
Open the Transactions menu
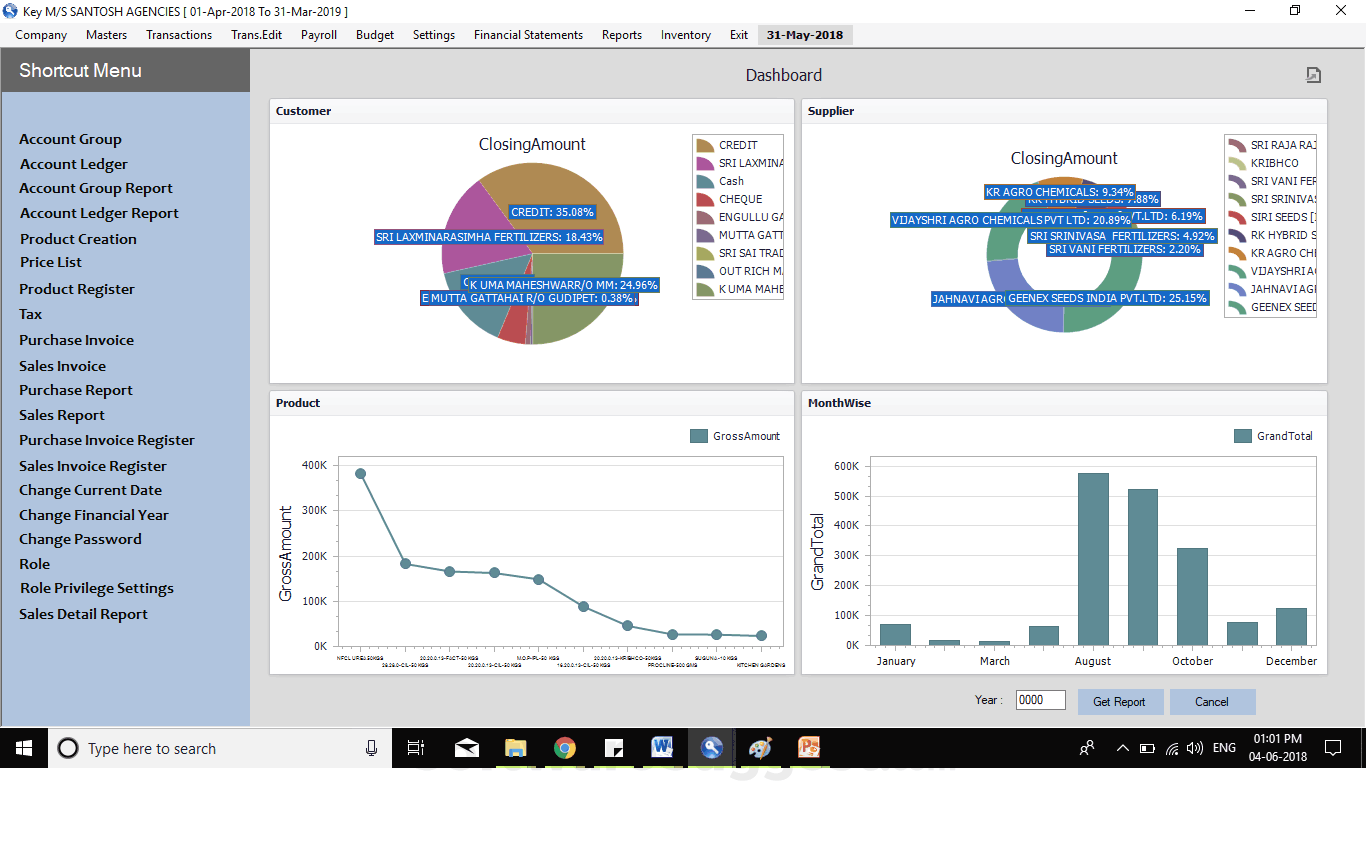click(x=179, y=35)
